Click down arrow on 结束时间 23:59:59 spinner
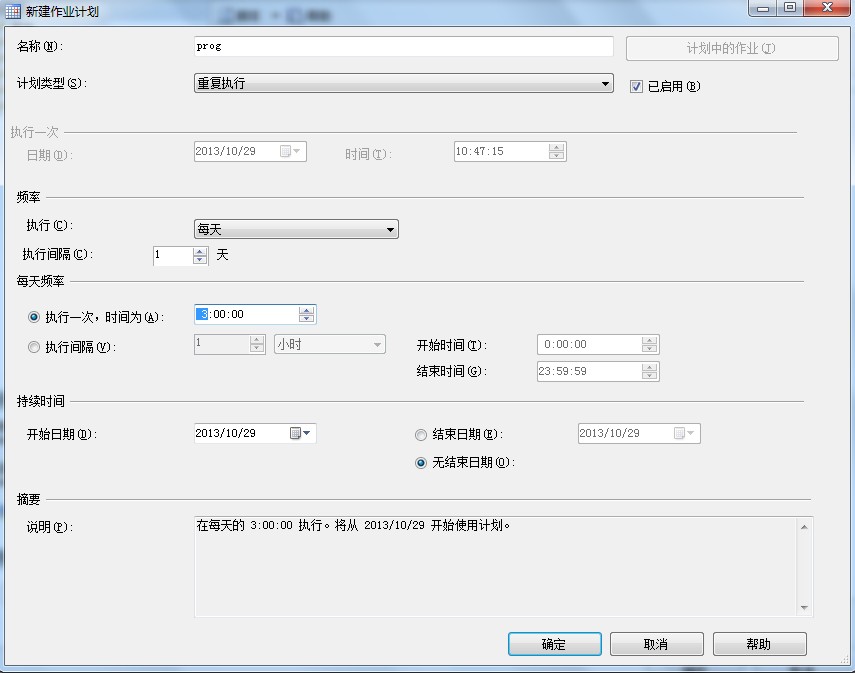This screenshot has width=855, height=673. pos(649,375)
